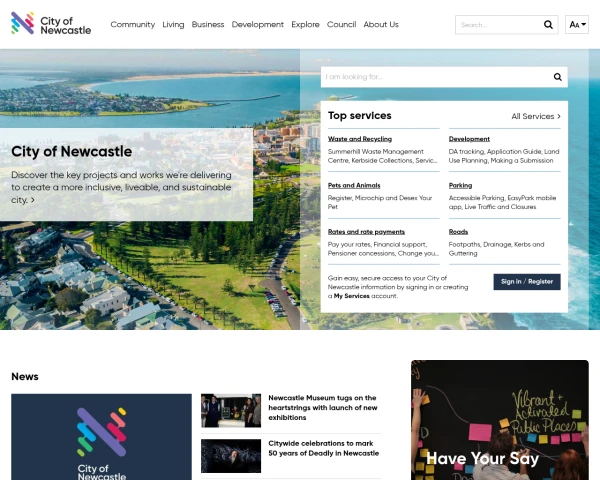Click the News section heading
Image resolution: width=600 pixels, height=480 pixels.
[25, 377]
